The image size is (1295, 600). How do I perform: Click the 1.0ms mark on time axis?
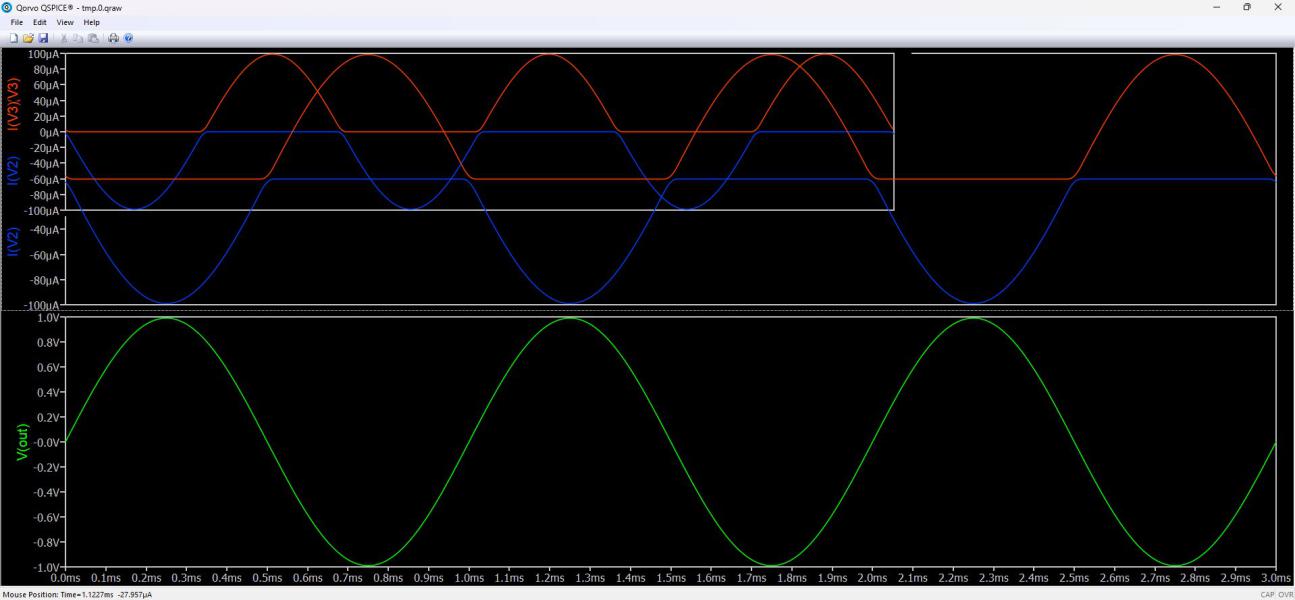click(x=469, y=578)
